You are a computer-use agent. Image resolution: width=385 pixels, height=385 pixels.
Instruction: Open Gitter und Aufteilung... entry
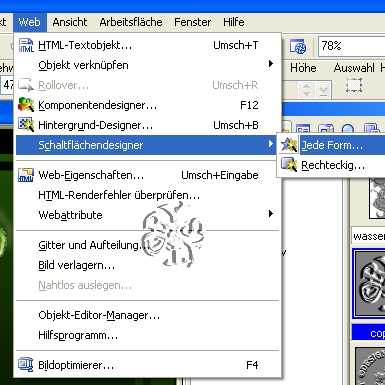(147, 245)
